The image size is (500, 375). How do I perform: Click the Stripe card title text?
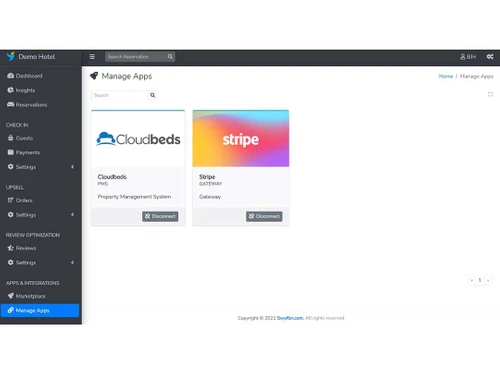click(x=207, y=177)
